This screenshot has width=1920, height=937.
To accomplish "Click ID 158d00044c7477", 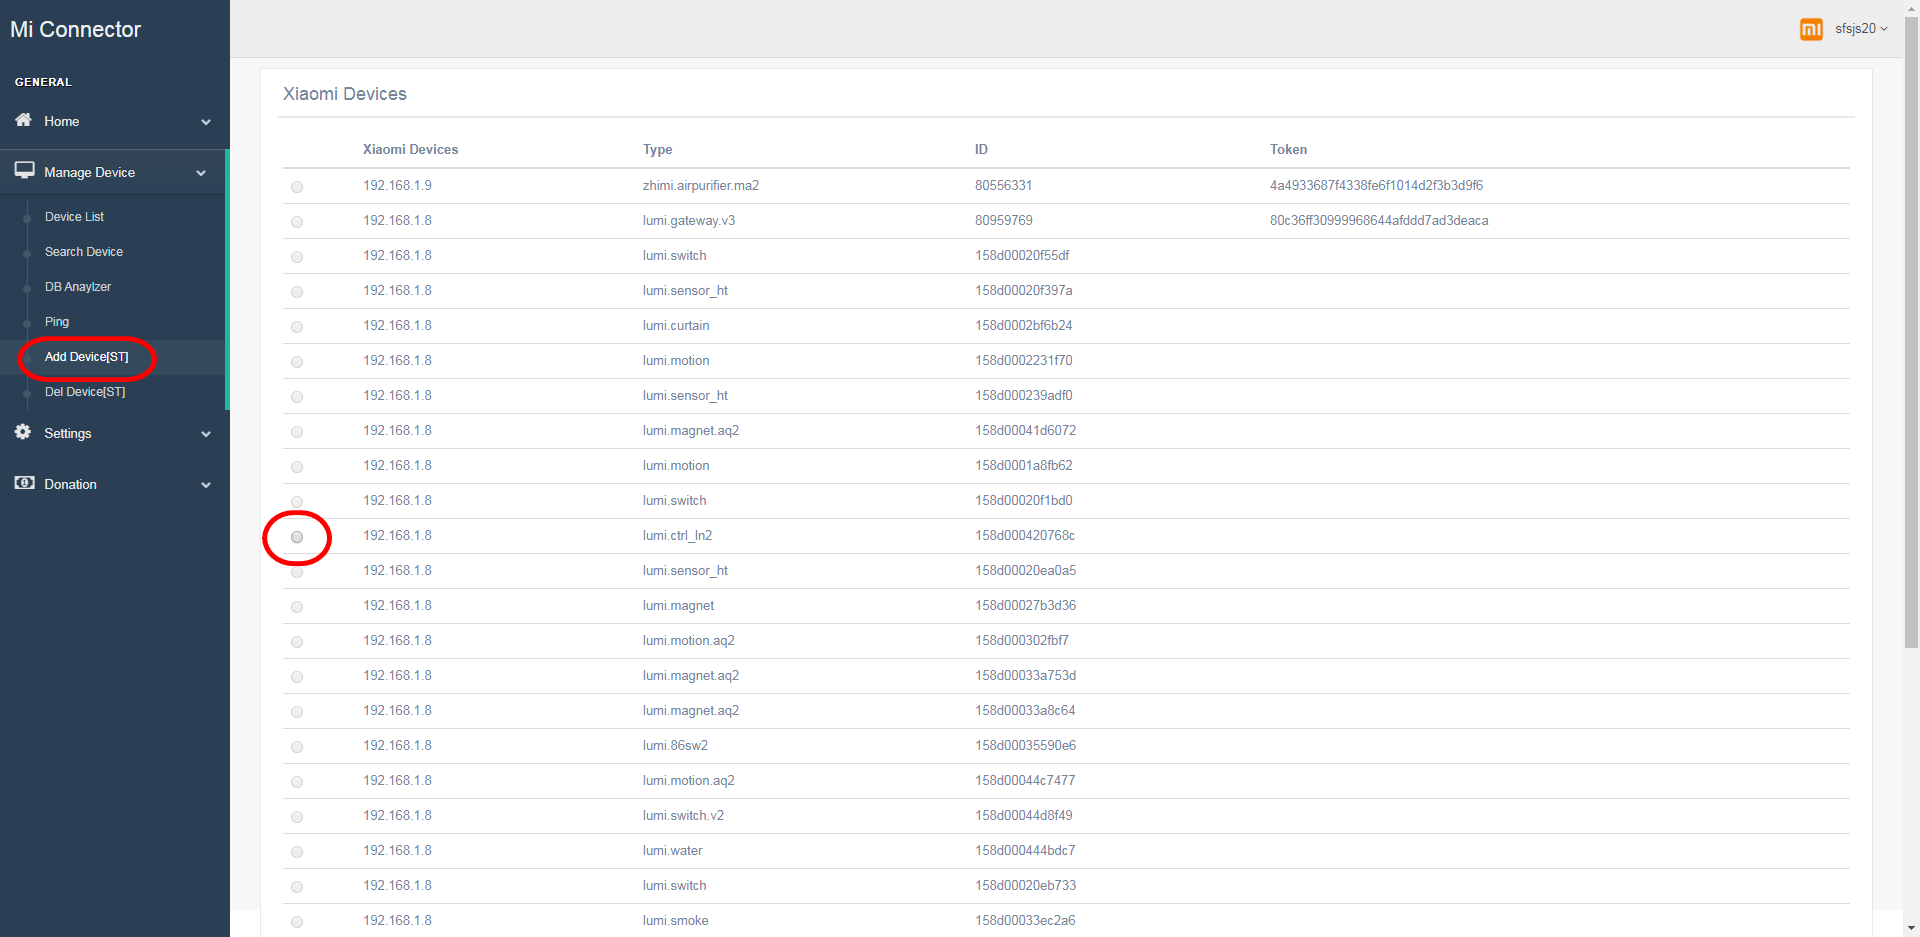I will [1025, 781].
